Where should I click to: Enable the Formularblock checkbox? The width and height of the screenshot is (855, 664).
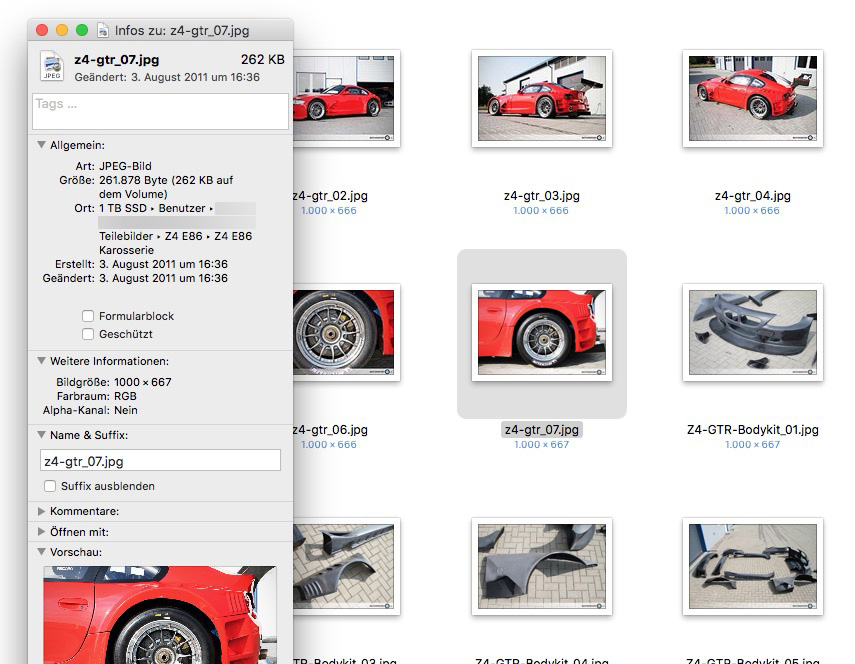pos(88,316)
